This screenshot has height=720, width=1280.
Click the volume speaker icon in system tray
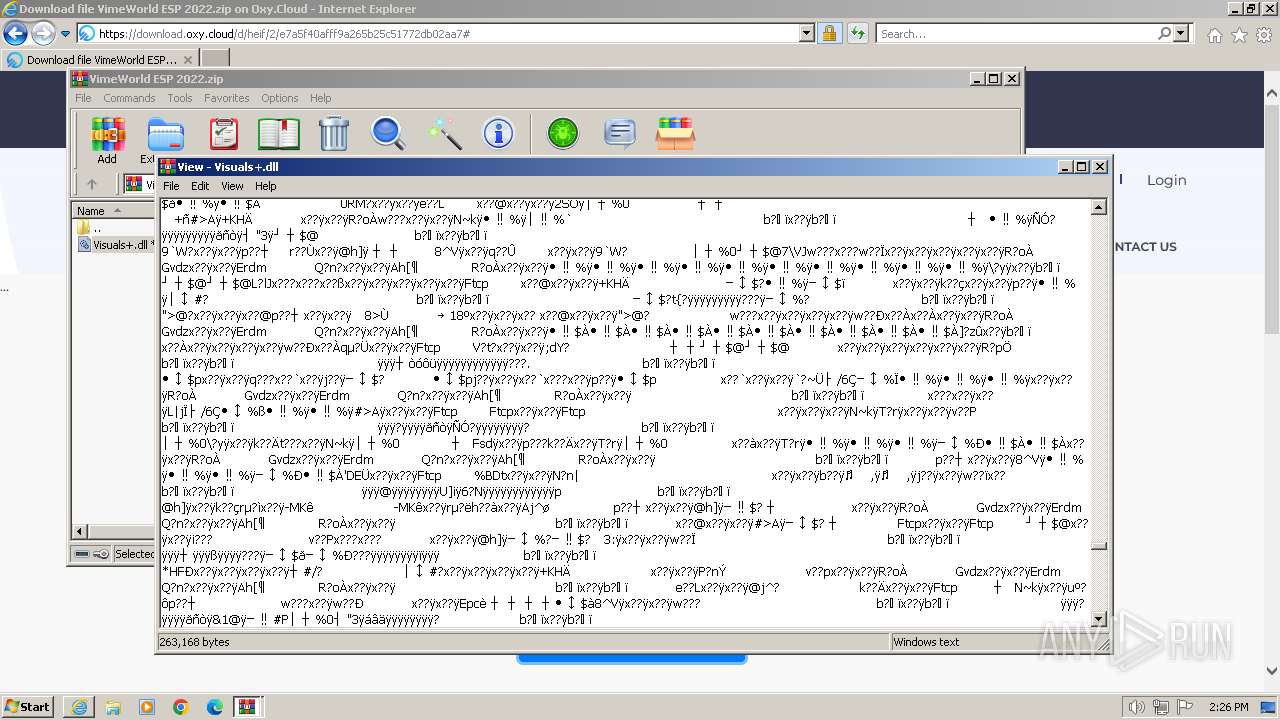(1135, 707)
